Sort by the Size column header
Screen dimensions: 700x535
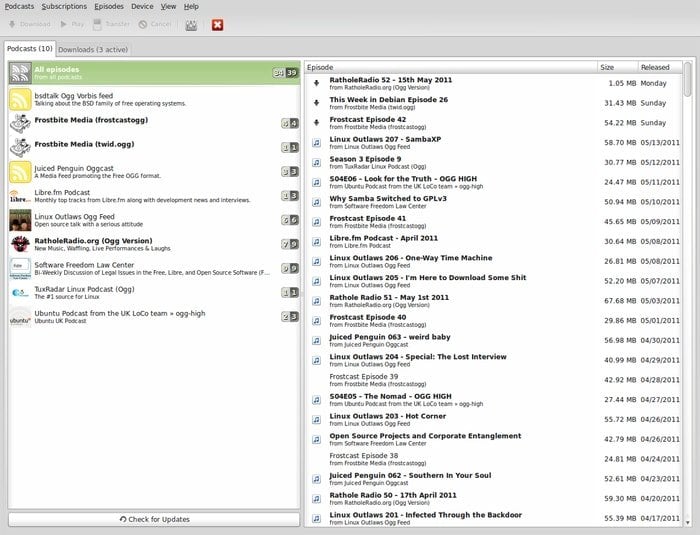pos(618,67)
